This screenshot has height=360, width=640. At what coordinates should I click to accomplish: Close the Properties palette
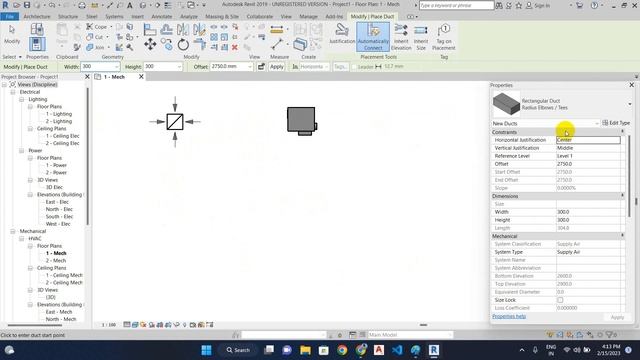tap(631, 85)
